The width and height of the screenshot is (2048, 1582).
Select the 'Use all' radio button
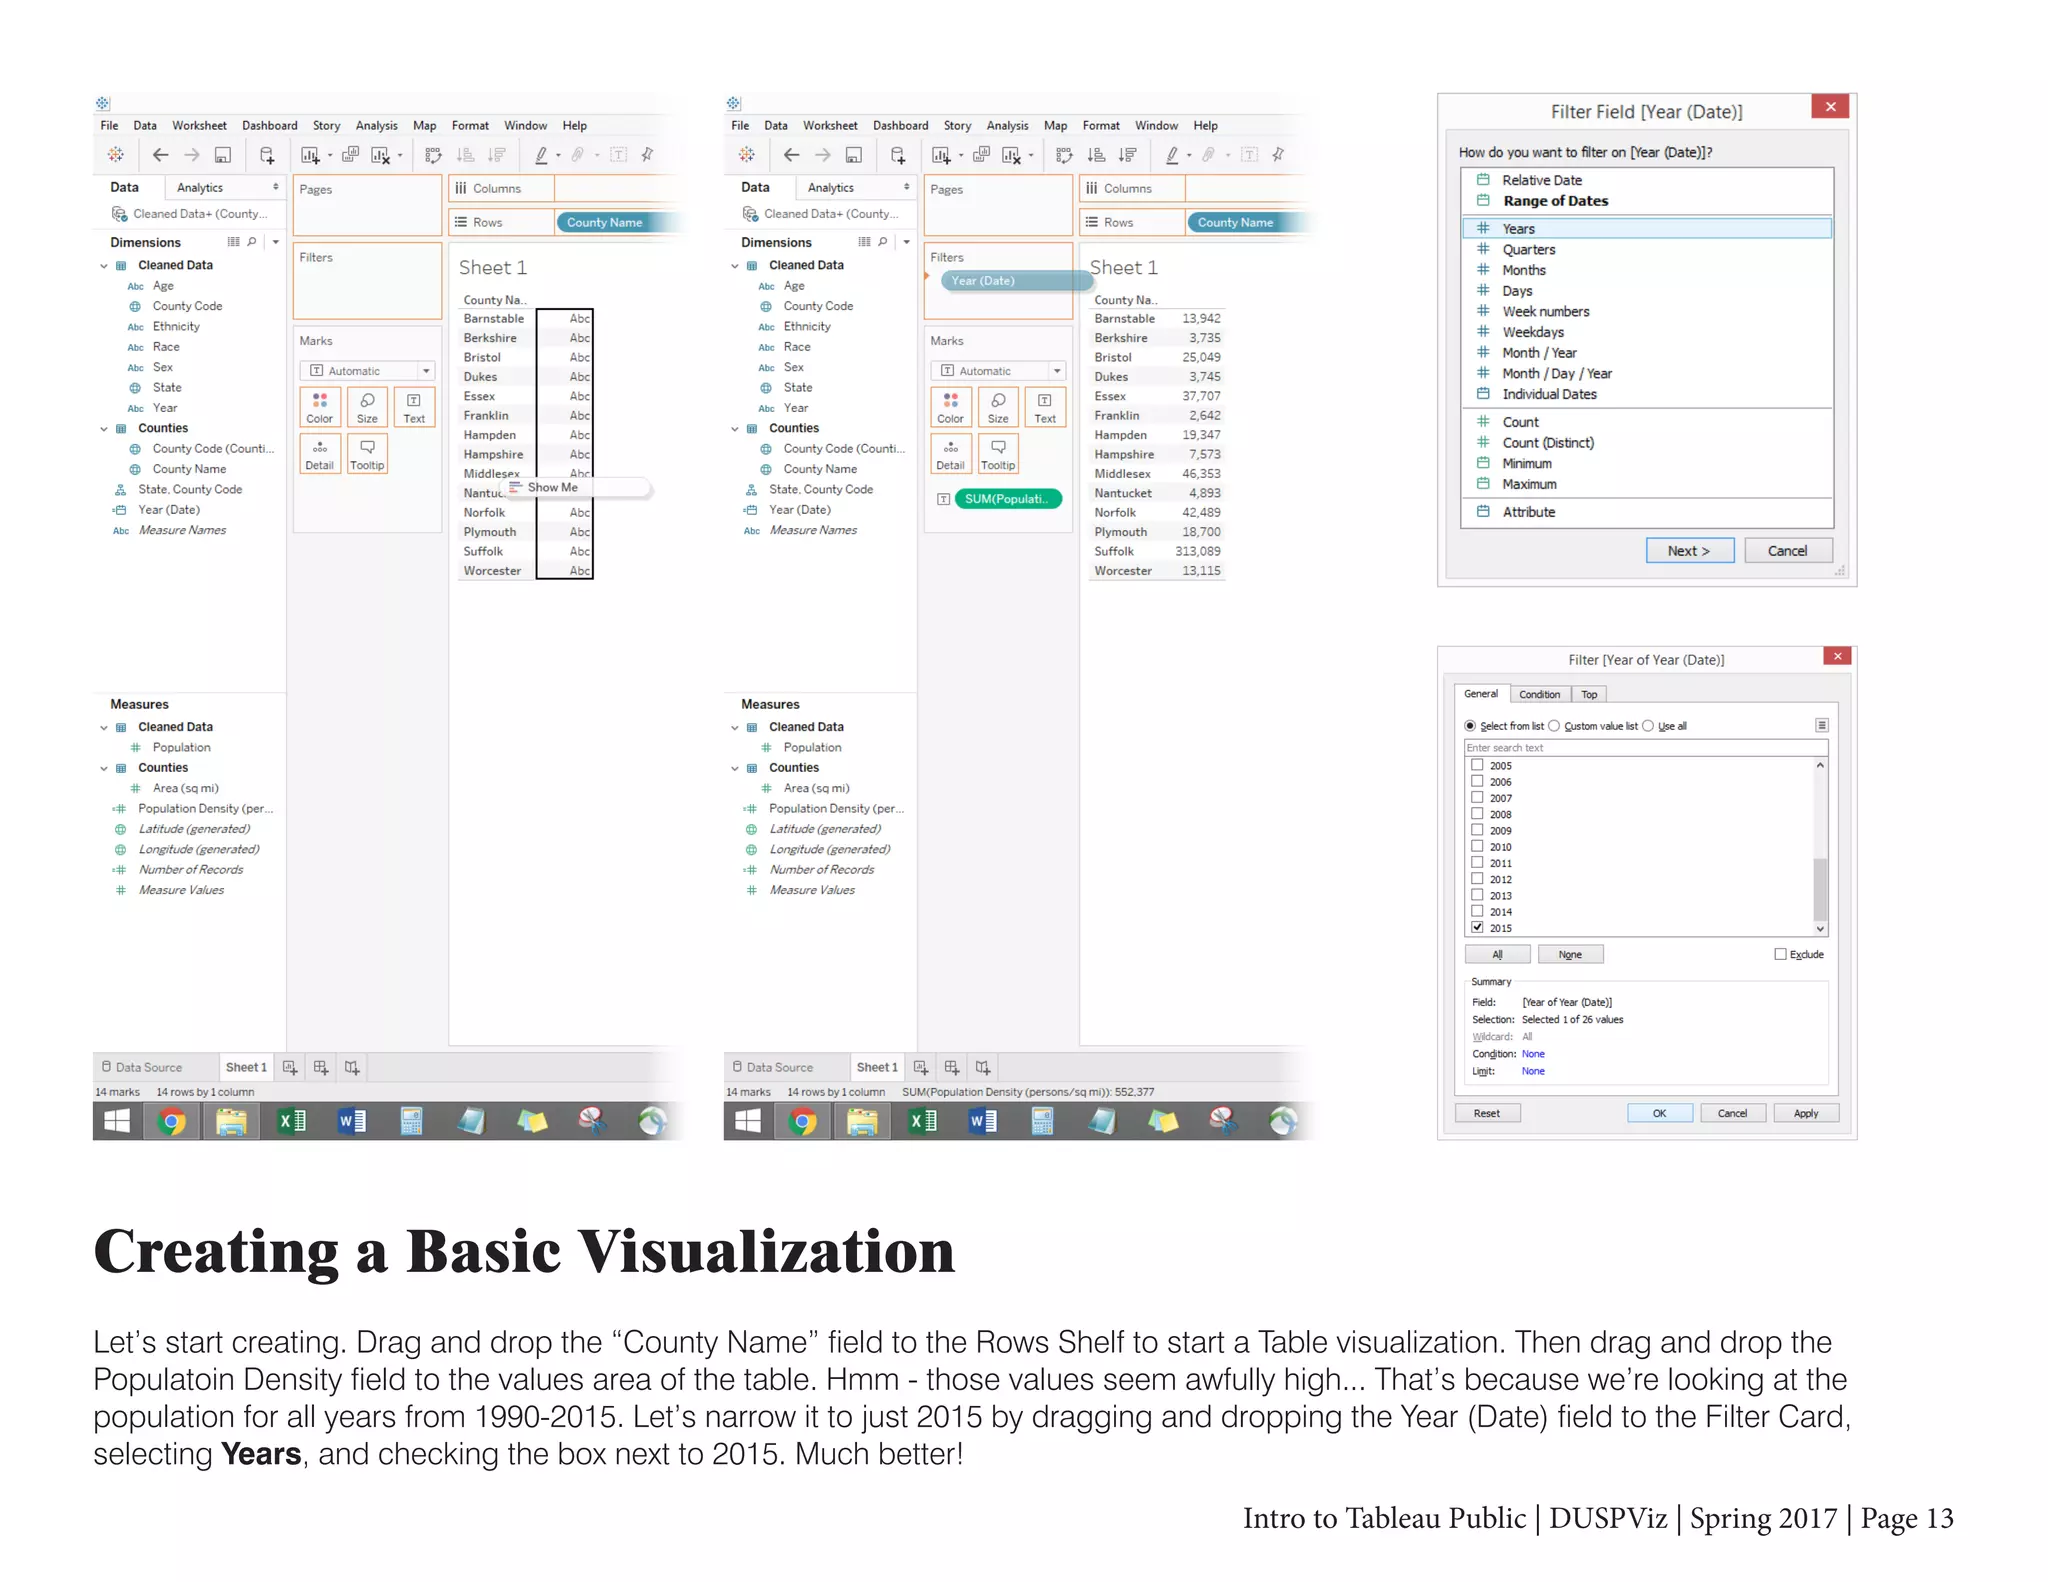pos(1648,726)
